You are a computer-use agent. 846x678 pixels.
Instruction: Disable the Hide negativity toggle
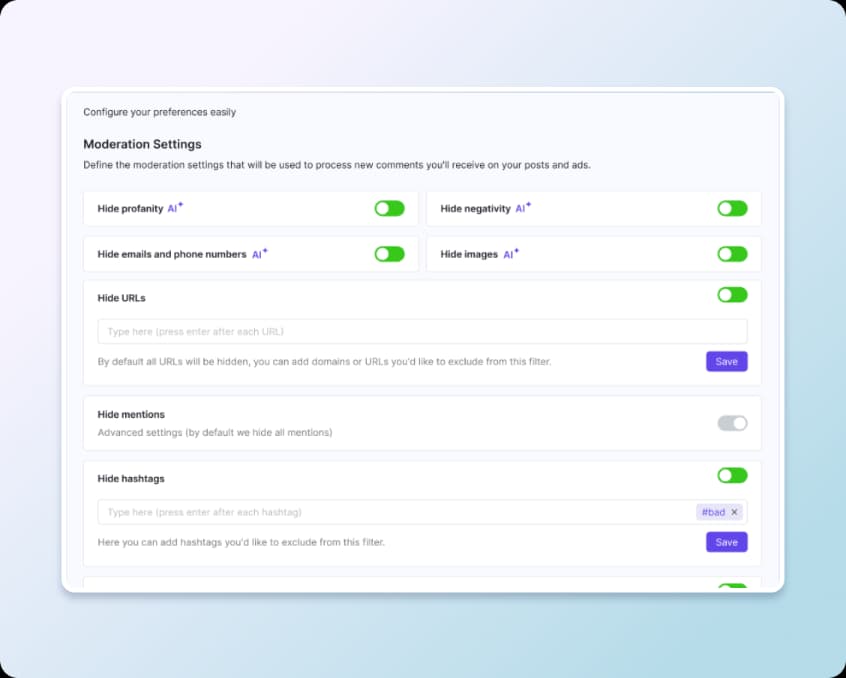point(732,208)
